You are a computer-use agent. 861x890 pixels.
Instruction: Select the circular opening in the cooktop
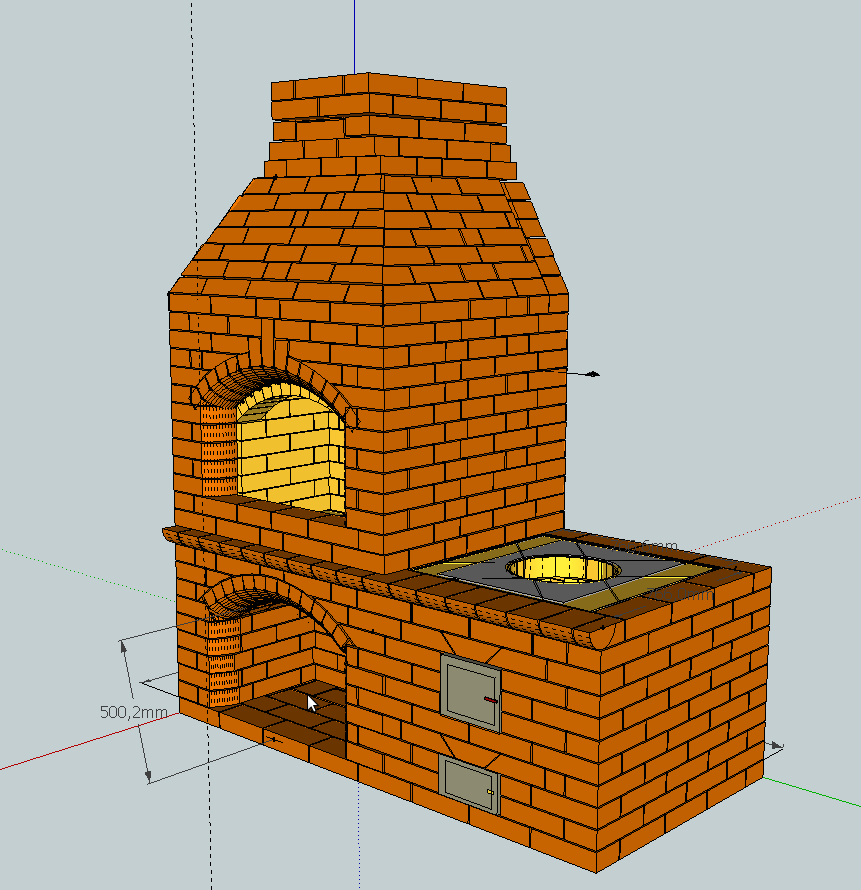coord(562,568)
